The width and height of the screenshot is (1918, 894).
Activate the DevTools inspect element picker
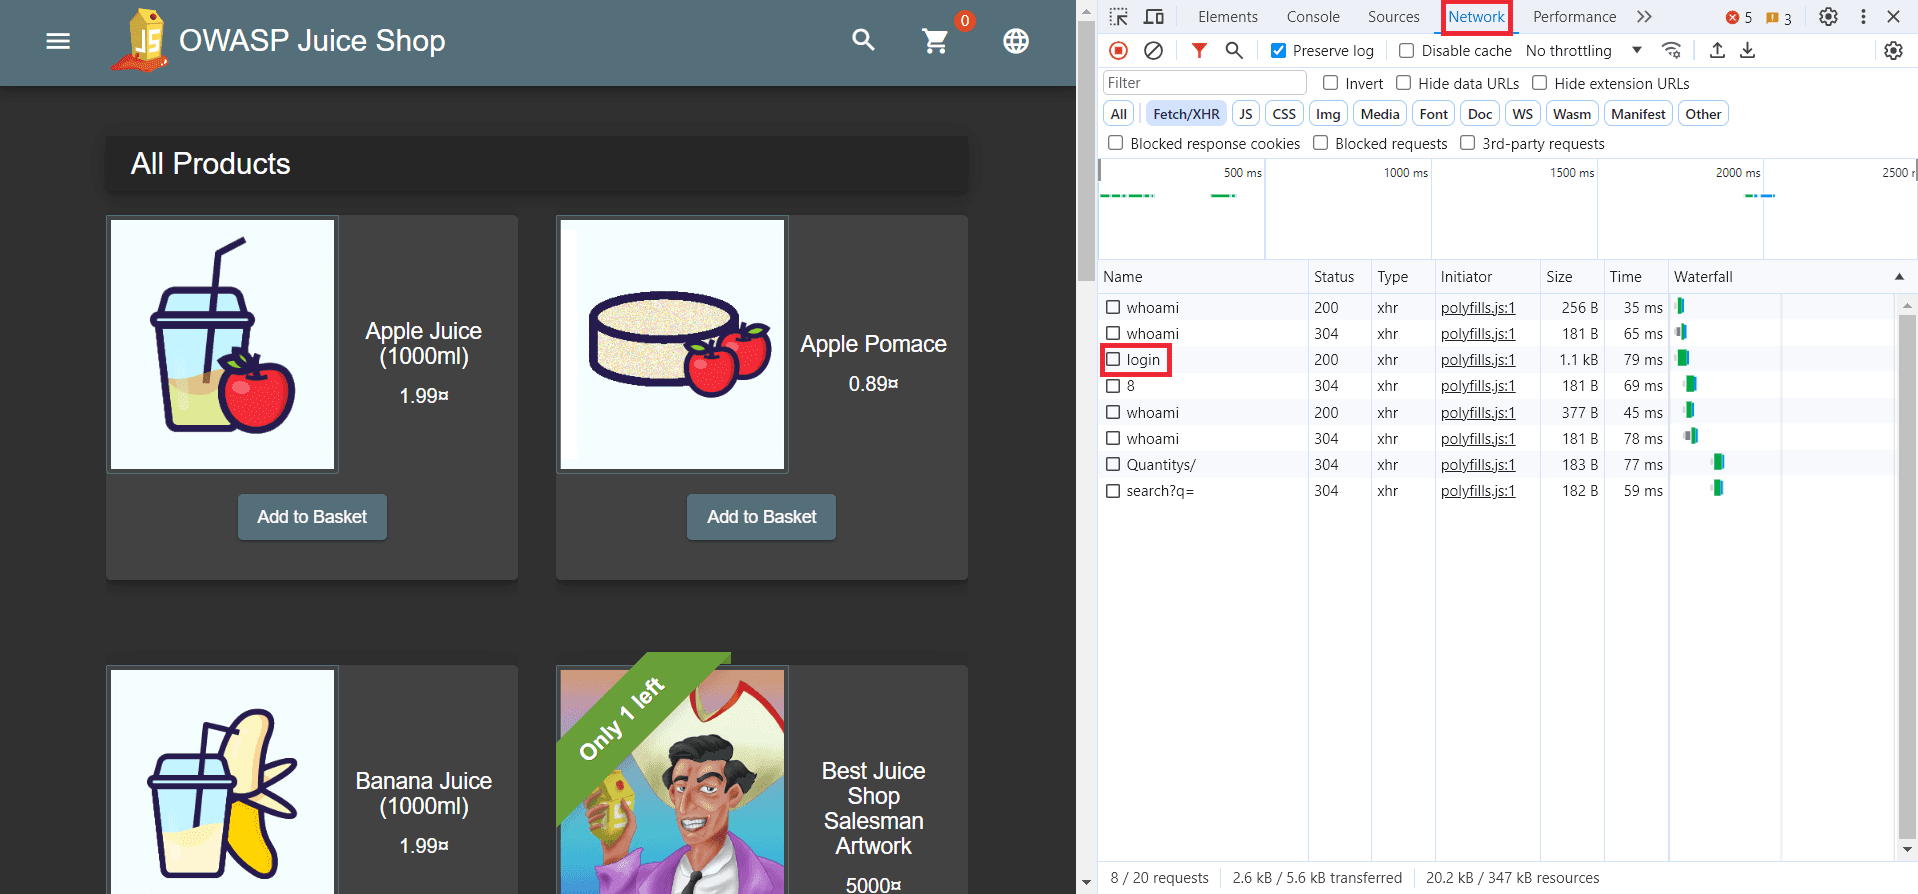(x=1119, y=17)
